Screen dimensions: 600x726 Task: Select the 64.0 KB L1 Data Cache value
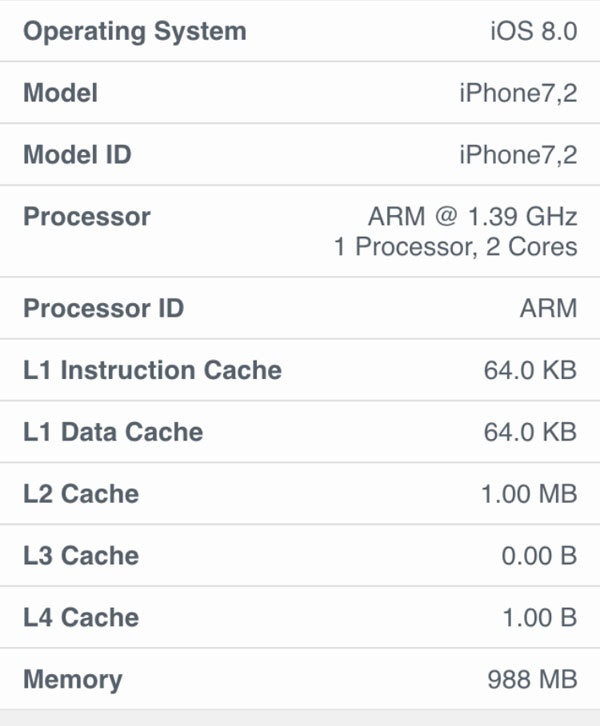[530, 432]
